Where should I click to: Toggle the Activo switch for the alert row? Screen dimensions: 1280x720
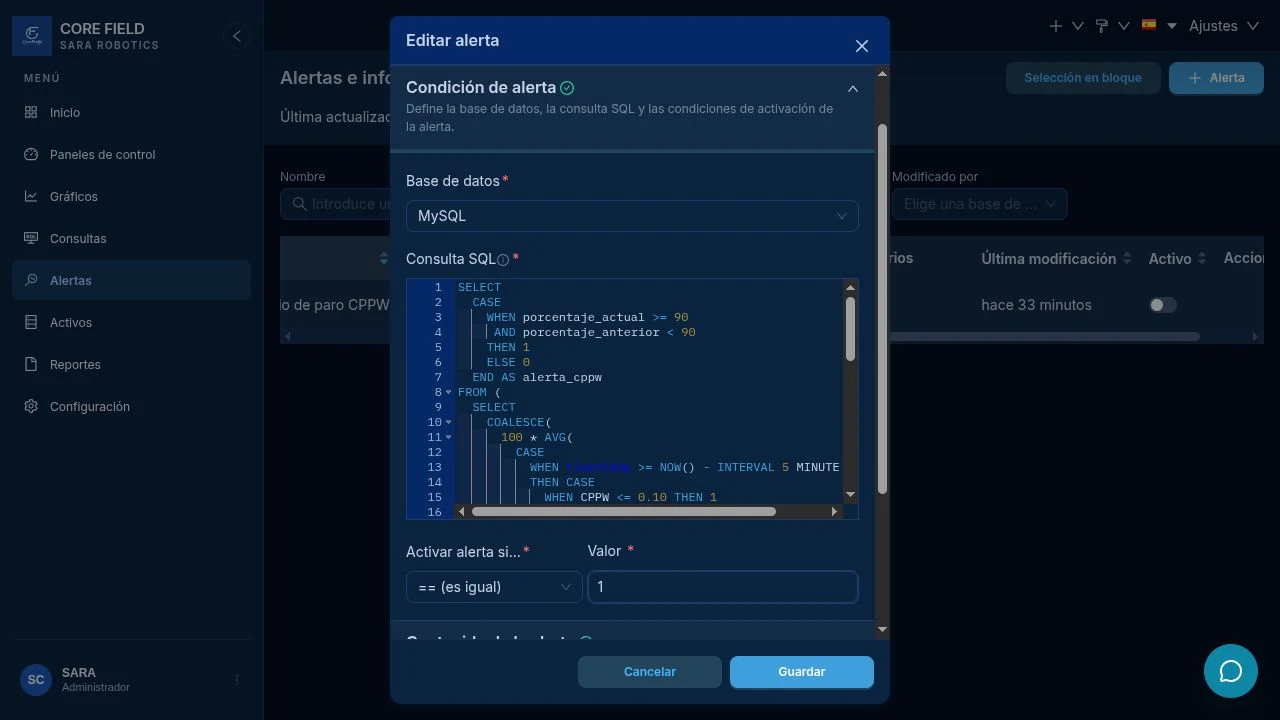(x=1163, y=305)
